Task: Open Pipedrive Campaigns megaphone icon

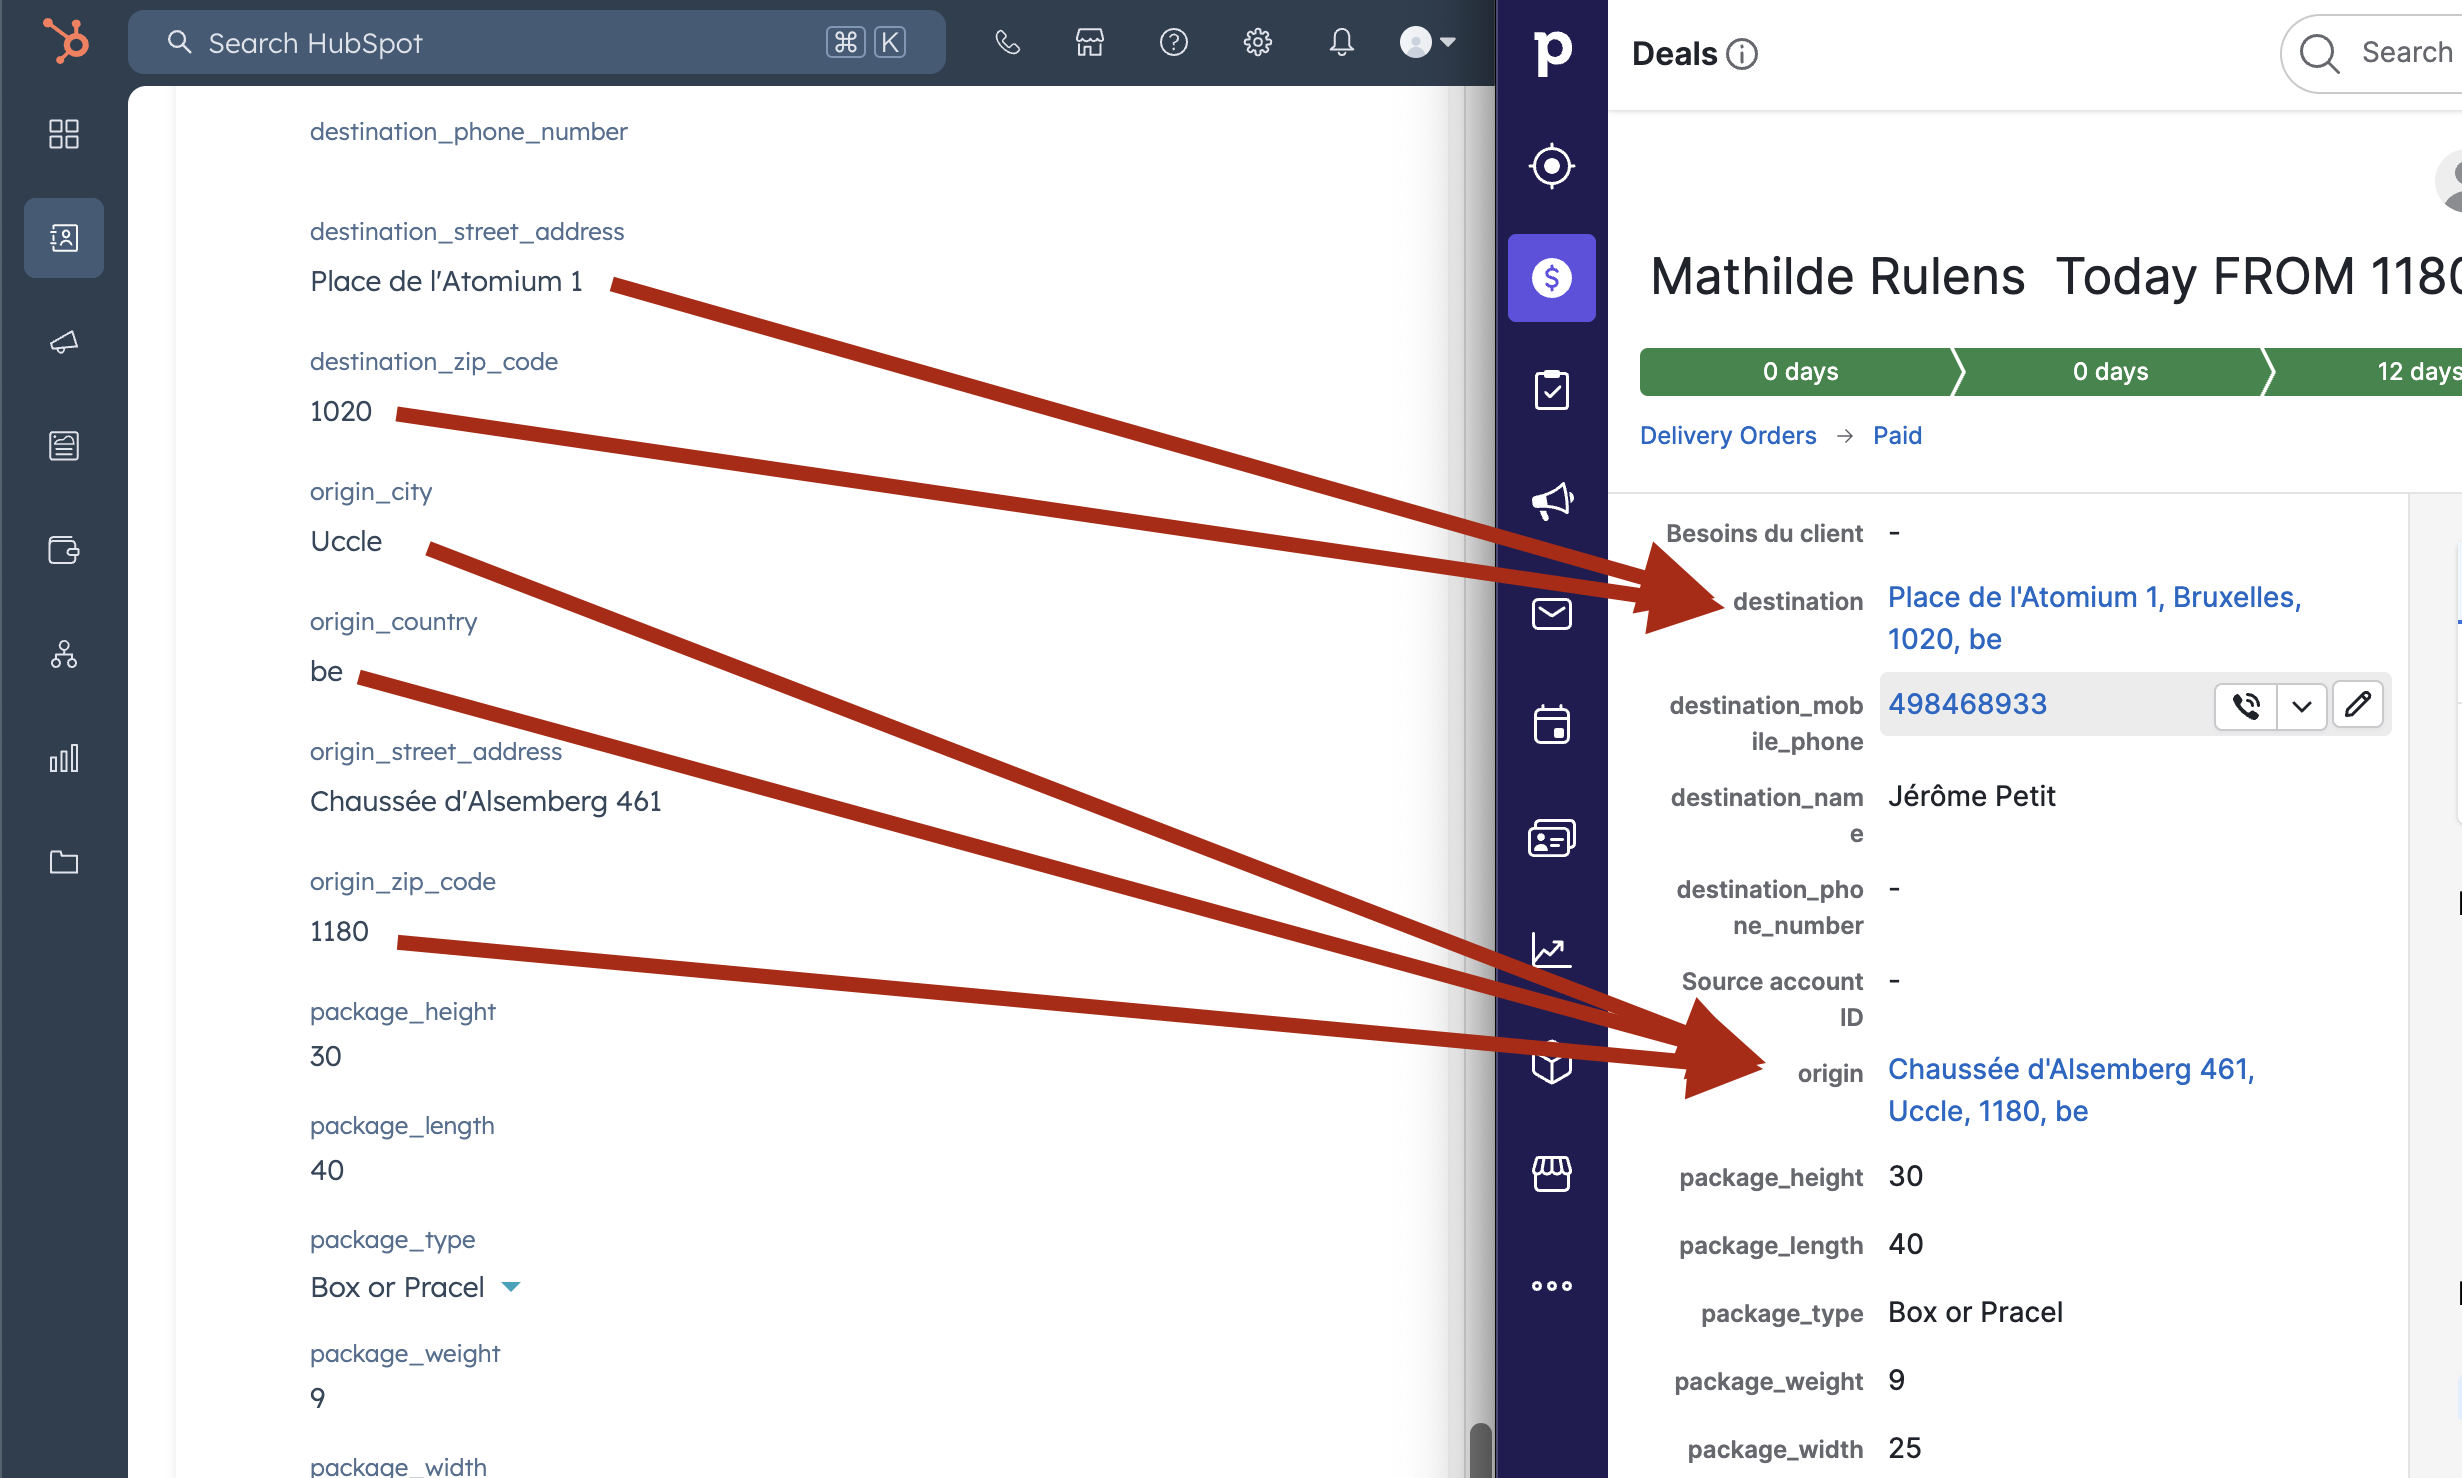Action: click(x=1551, y=501)
